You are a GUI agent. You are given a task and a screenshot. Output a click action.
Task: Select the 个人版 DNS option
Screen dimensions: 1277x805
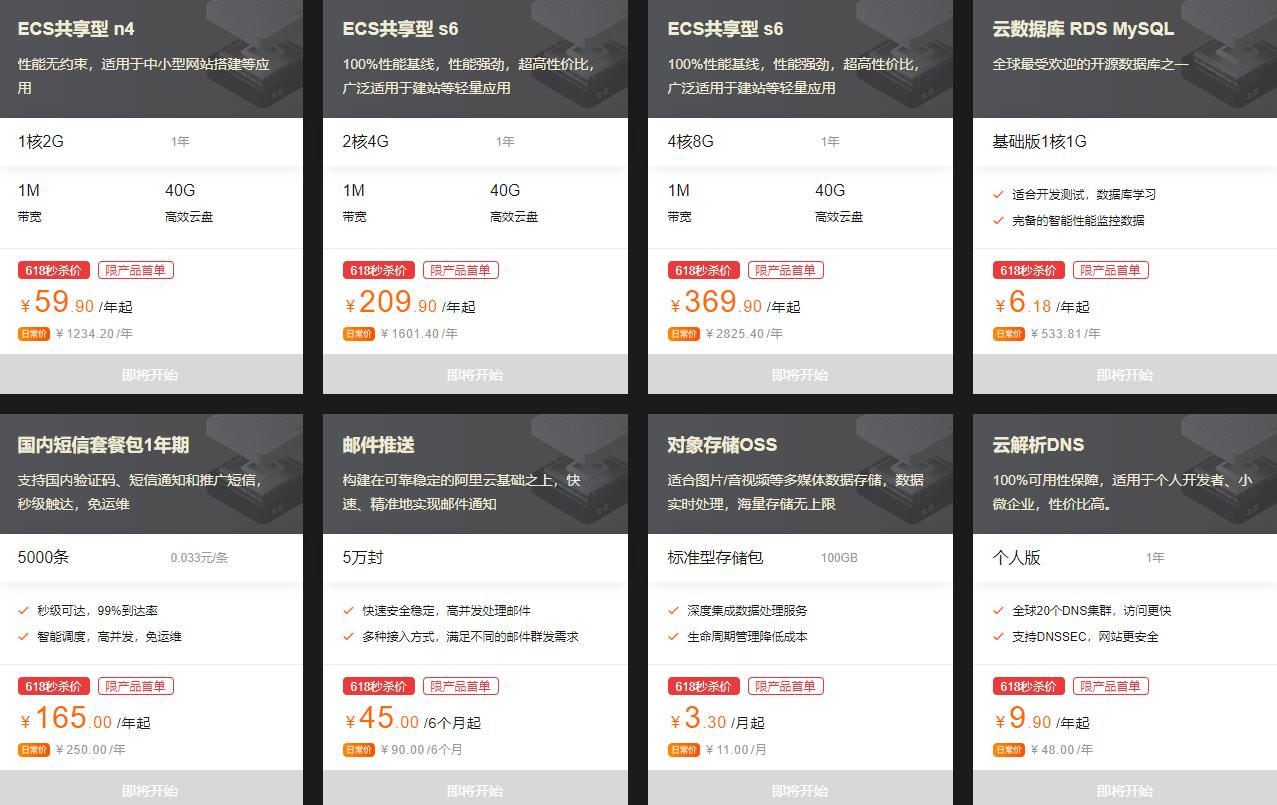(1016, 558)
